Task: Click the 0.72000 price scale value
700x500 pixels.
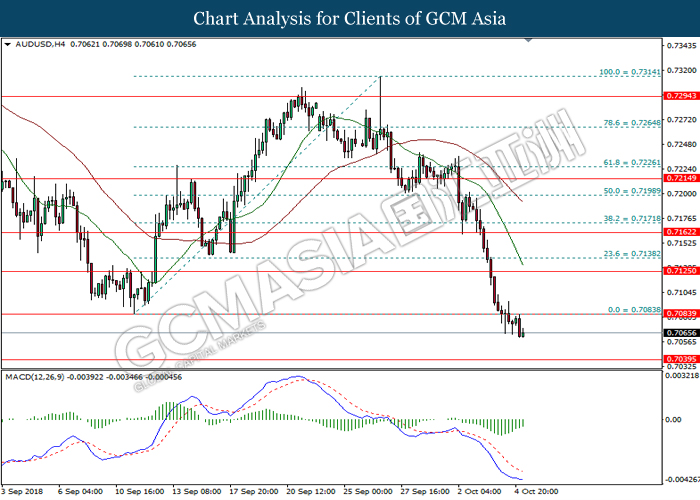Action: [682, 193]
